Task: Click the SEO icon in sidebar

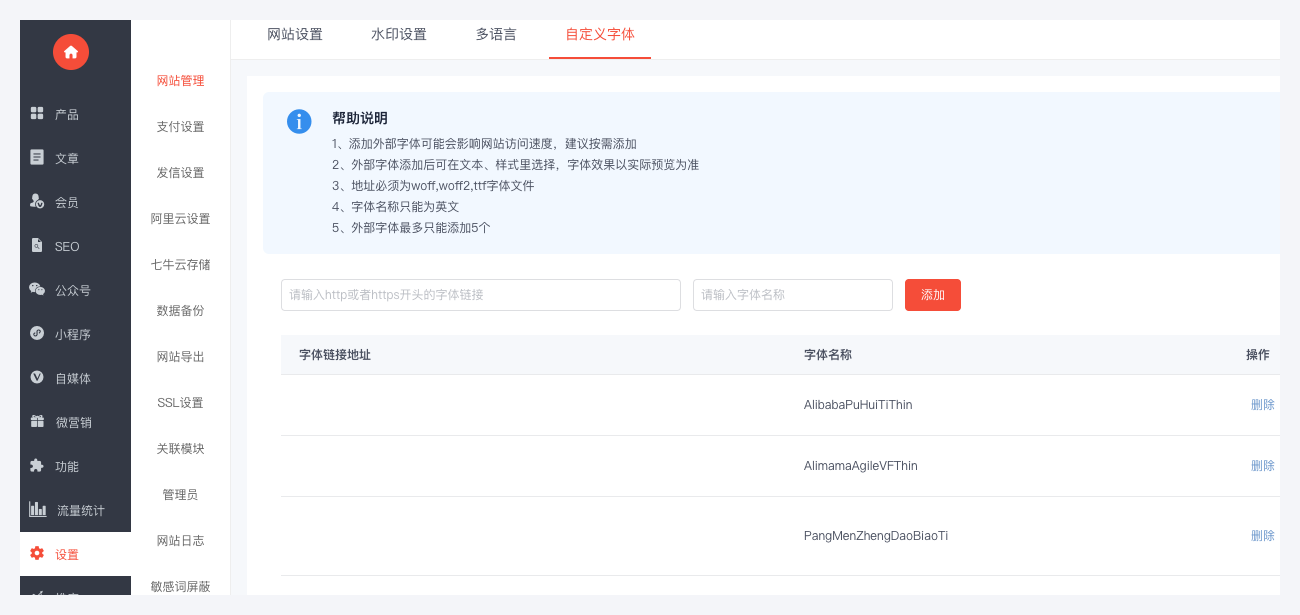Action: coord(37,245)
